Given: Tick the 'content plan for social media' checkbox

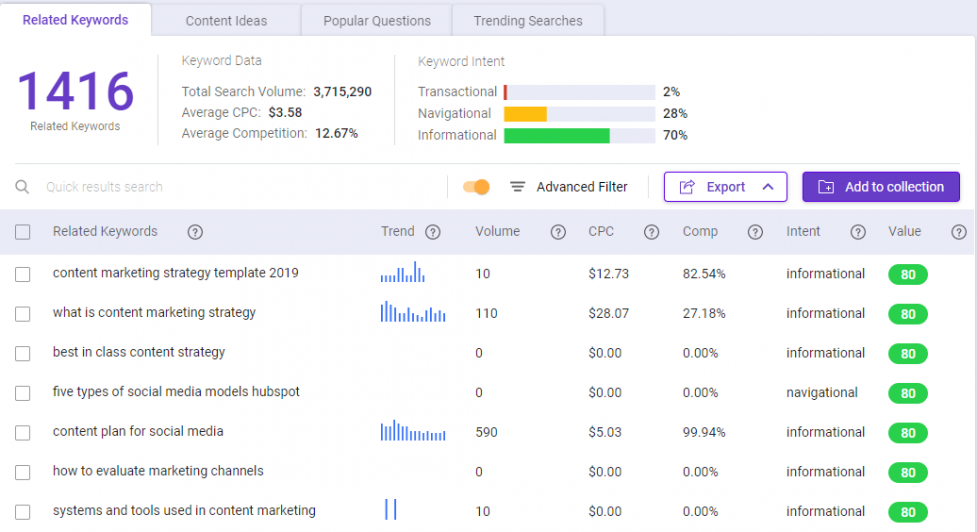Looking at the screenshot, I should click(x=22, y=433).
